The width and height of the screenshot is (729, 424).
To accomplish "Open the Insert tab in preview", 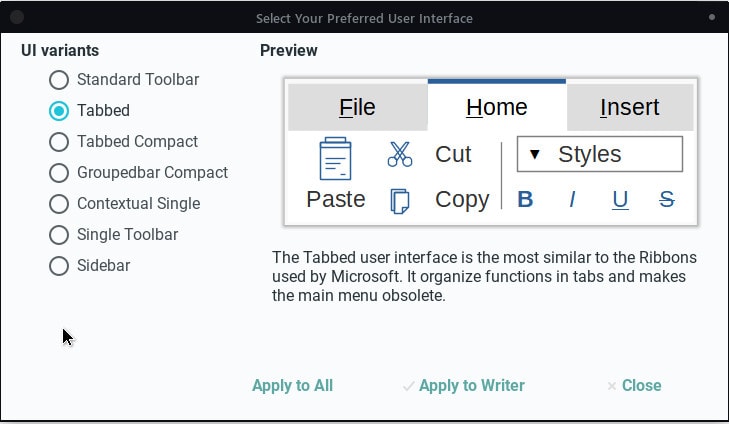I will (x=629, y=107).
